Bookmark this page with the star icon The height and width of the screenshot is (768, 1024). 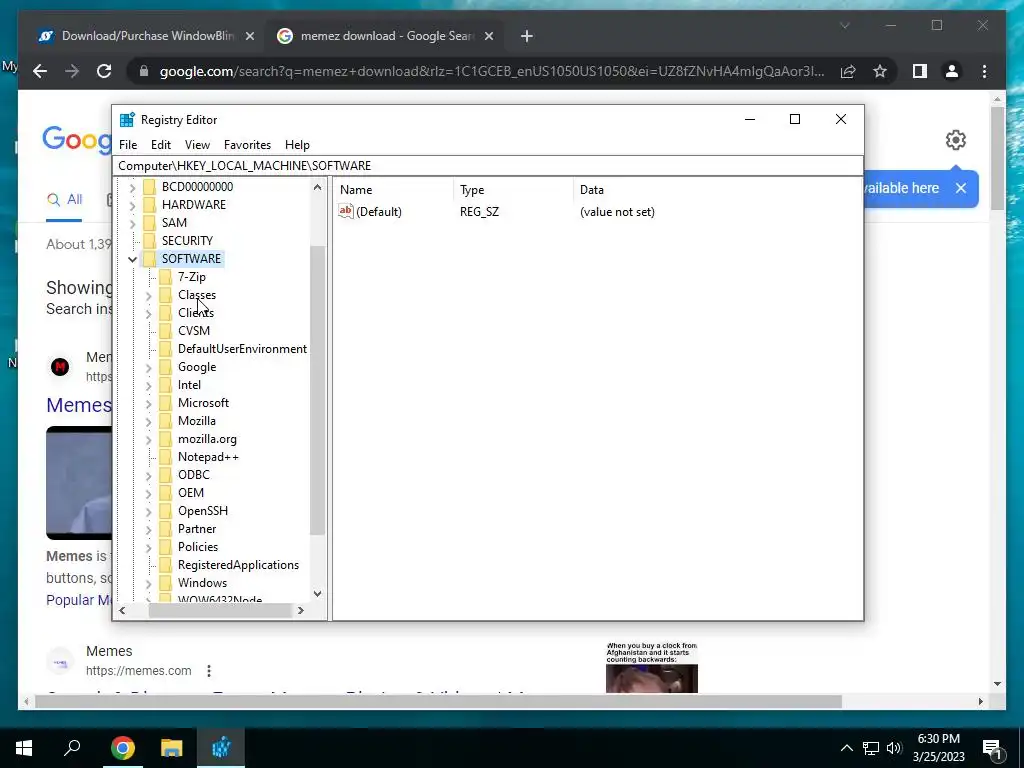[880, 71]
